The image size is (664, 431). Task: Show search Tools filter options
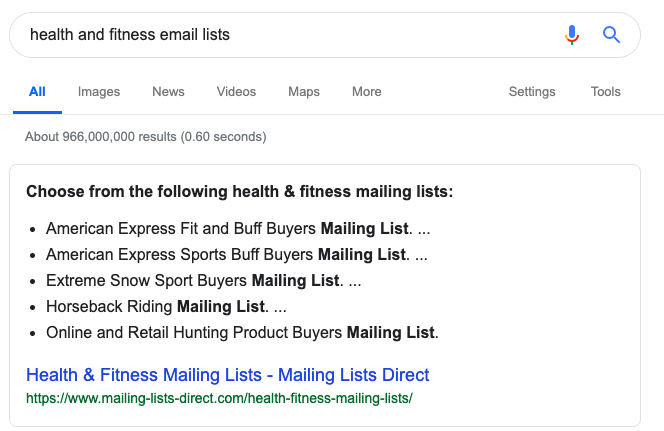[x=606, y=92]
